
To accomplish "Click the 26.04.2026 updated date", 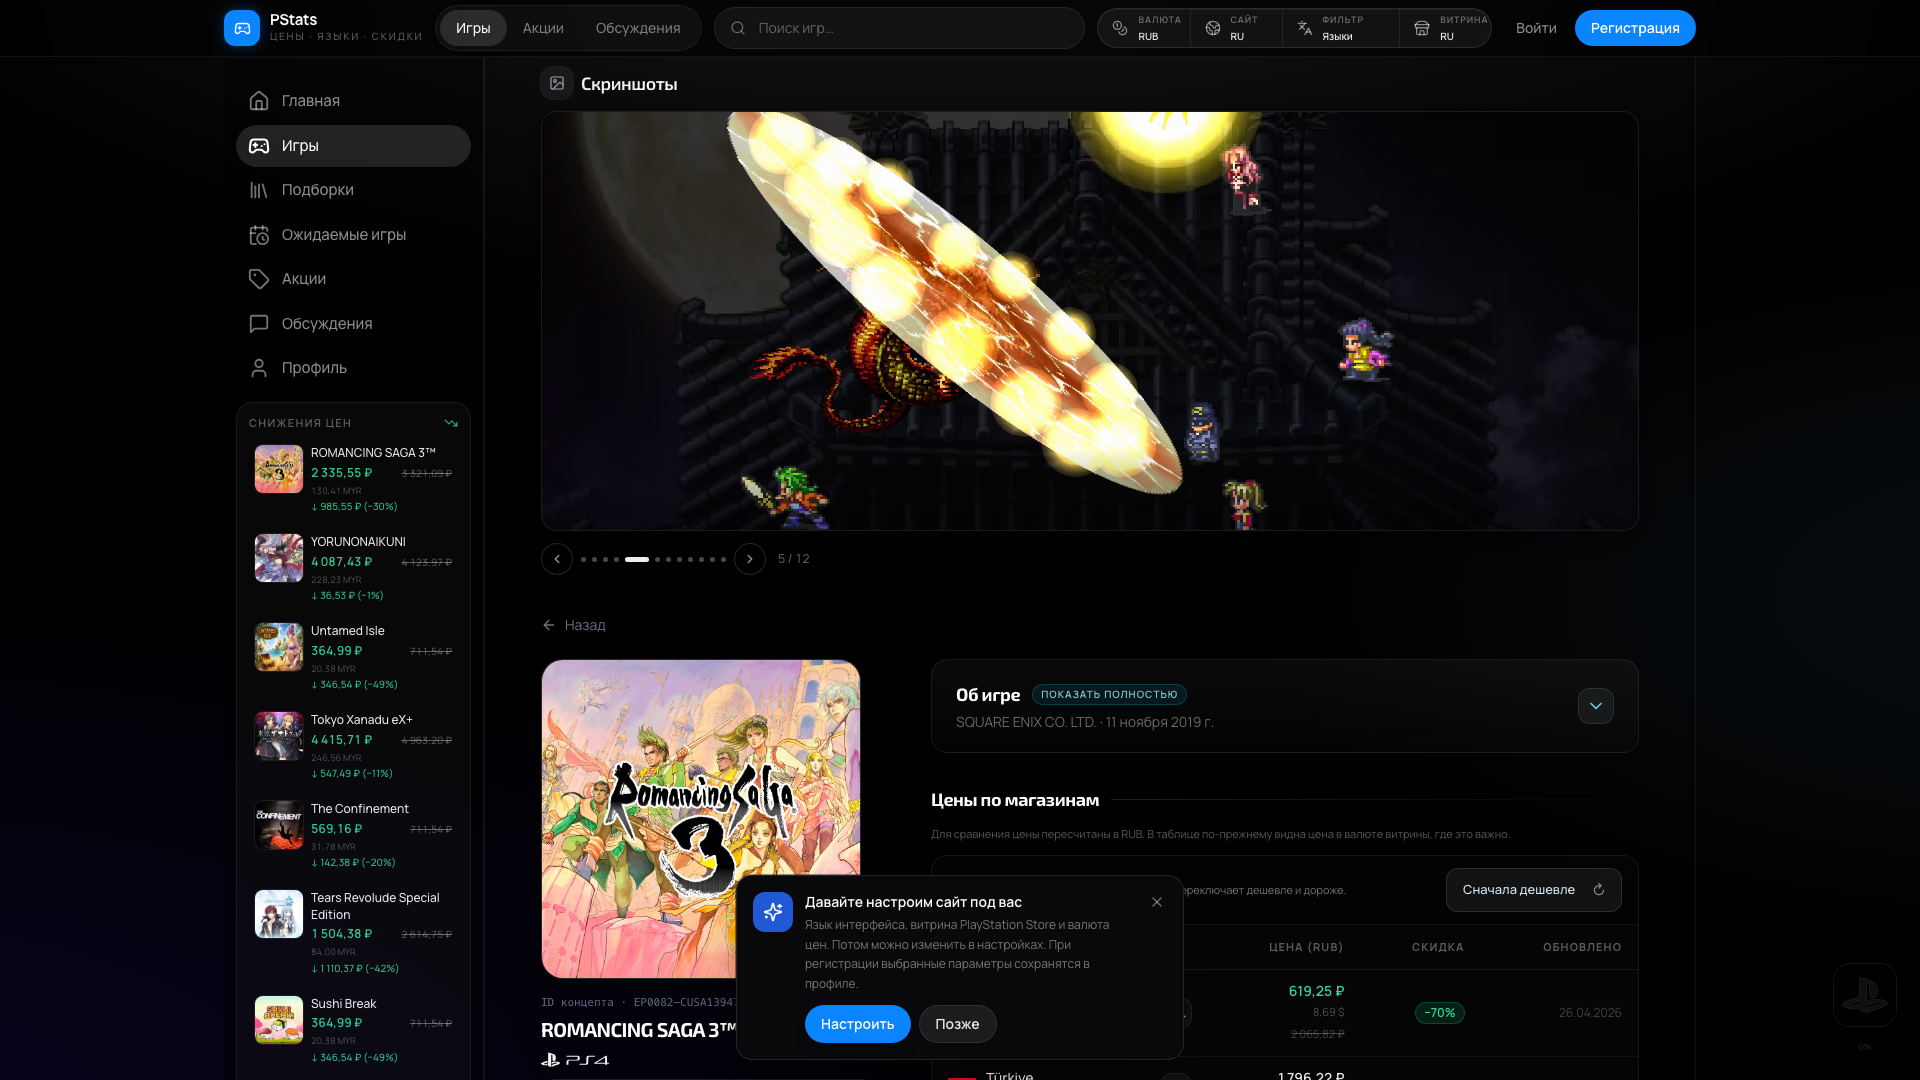I will (1590, 1013).
